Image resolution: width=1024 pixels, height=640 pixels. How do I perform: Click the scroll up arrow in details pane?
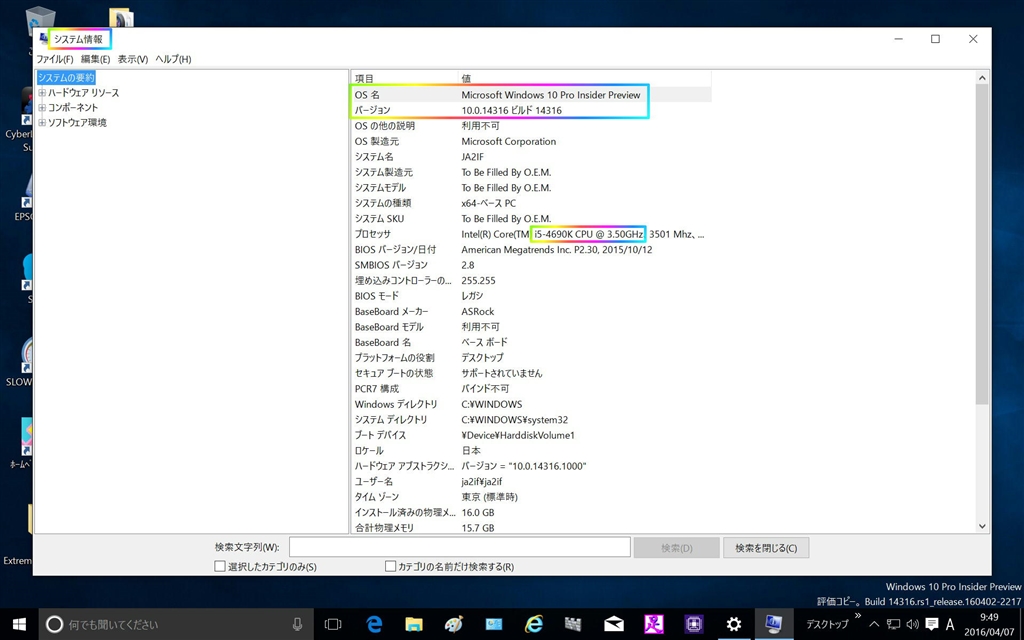click(x=982, y=78)
